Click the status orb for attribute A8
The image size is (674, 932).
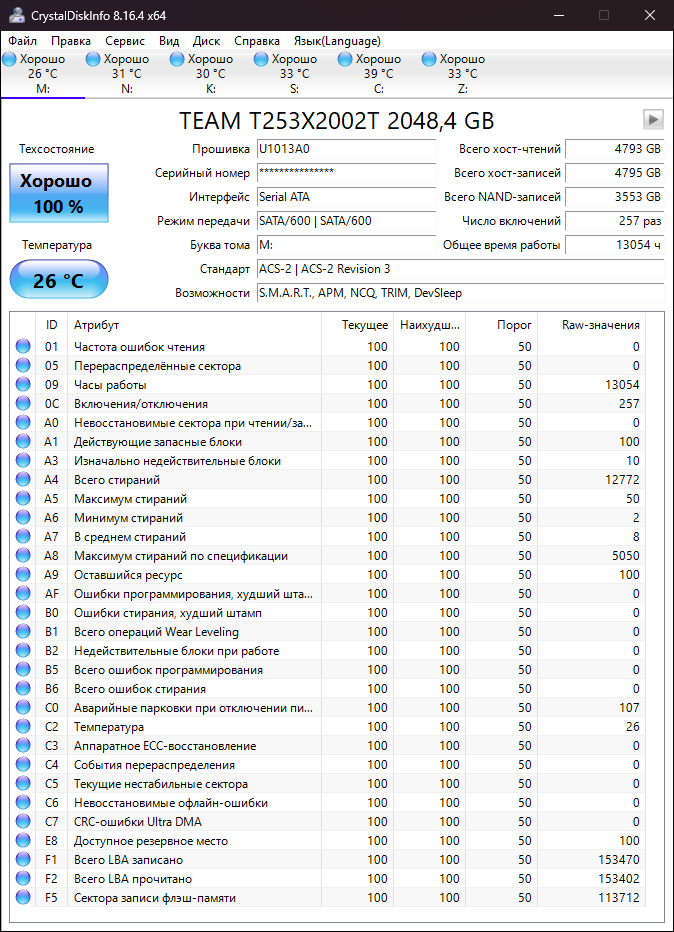[23, 555]
